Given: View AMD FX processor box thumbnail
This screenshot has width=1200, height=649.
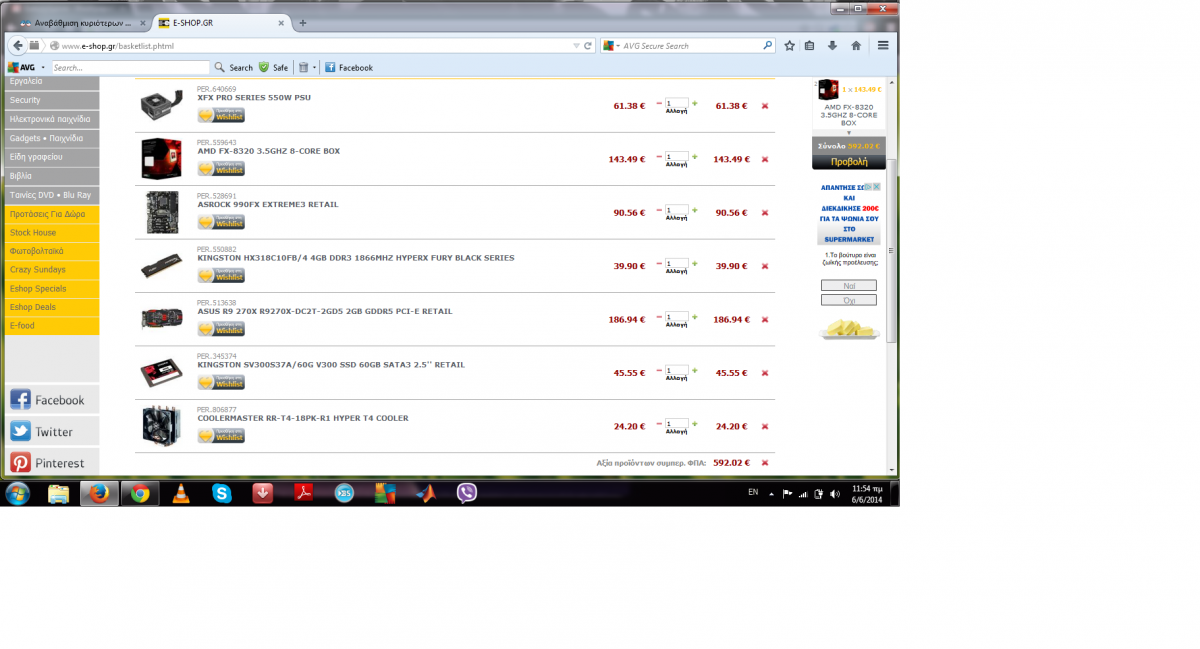Looking at the screenshot, I should click(161, 158).
